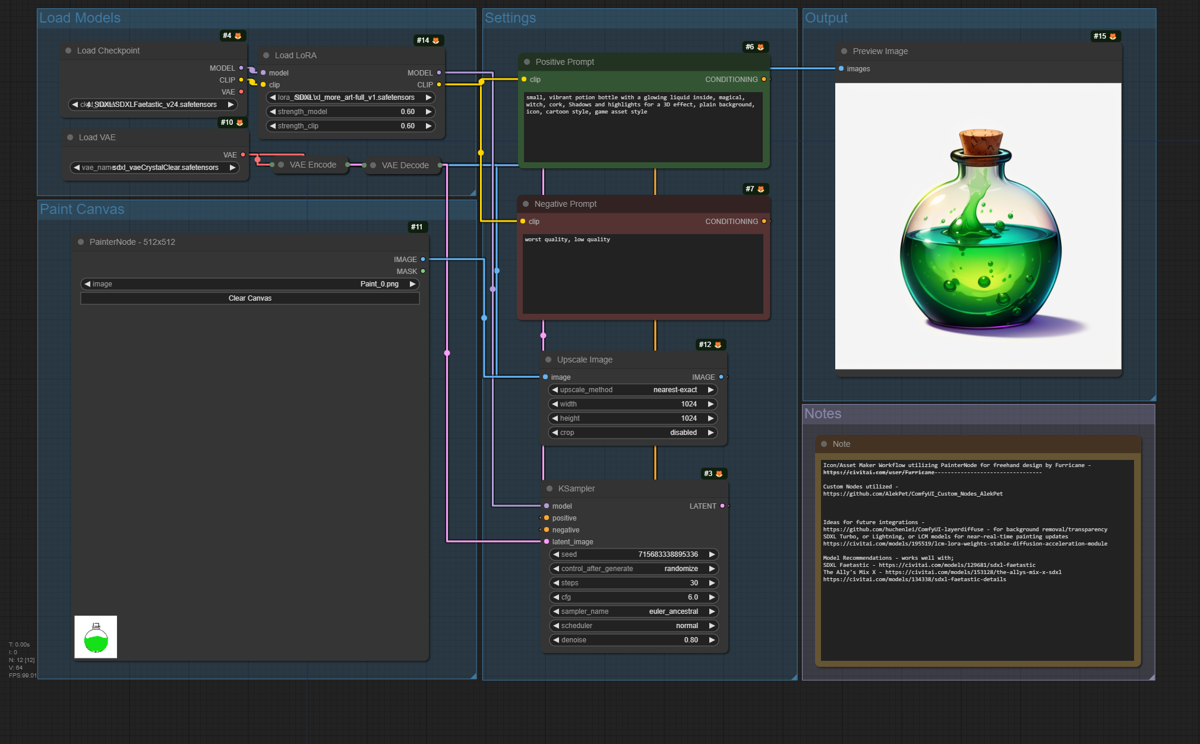Click the MASK output socket of PainterNode
The height and width of the screenshot is (744, 1200).
[x=425, y=271]
